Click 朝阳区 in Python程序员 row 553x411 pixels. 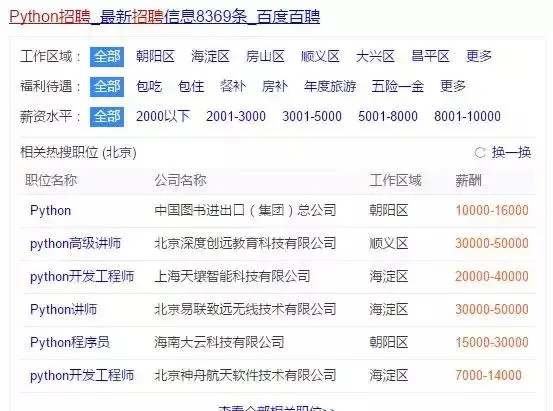(389, 343)
